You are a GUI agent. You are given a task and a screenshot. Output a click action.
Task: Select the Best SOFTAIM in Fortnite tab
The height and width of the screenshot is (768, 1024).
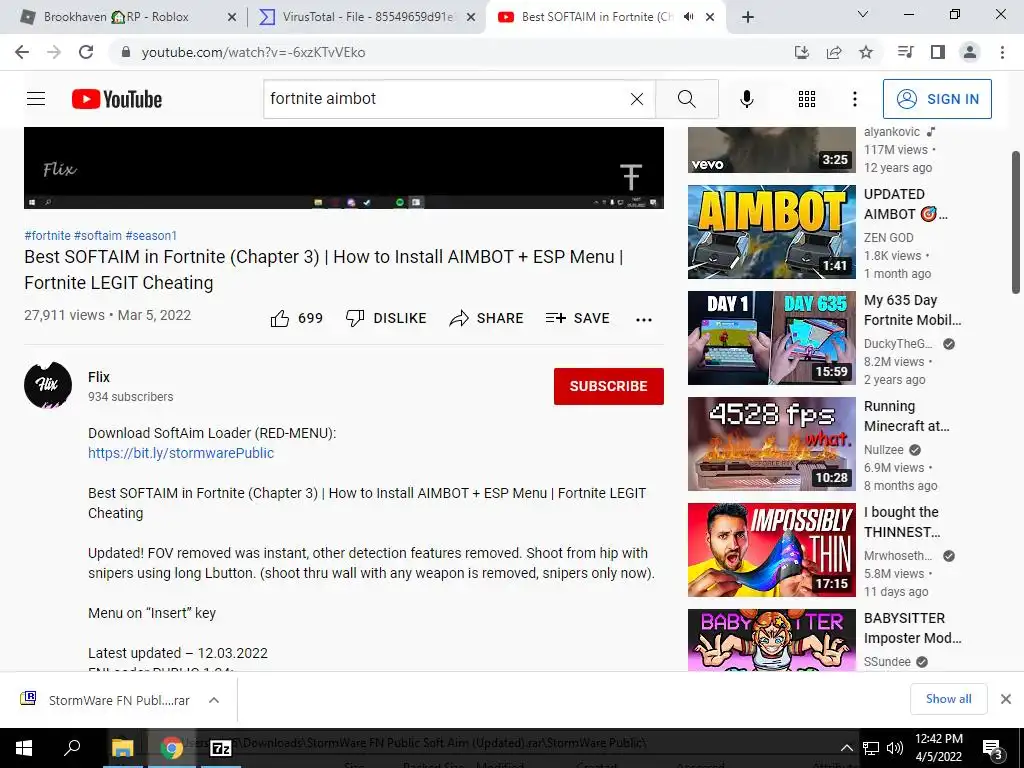click(597, 17)
